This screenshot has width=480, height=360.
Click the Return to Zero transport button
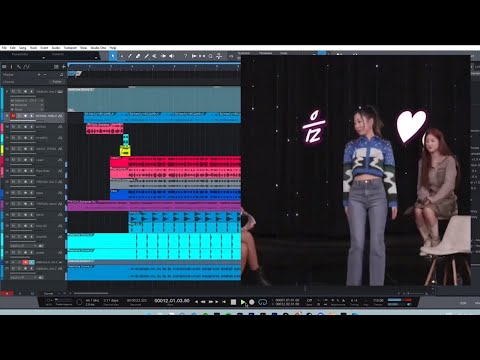224,302
